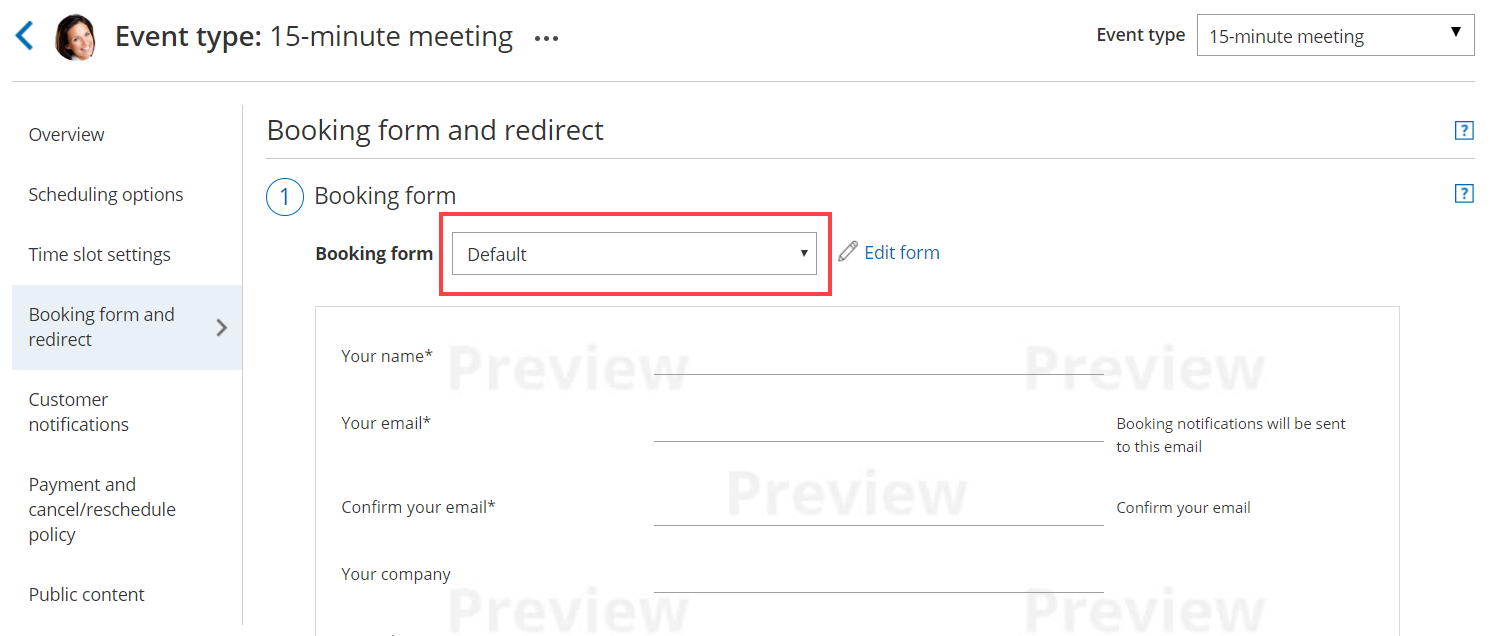Open the Overview section
The image size is (1498, 636).
[x=67, y=135]
